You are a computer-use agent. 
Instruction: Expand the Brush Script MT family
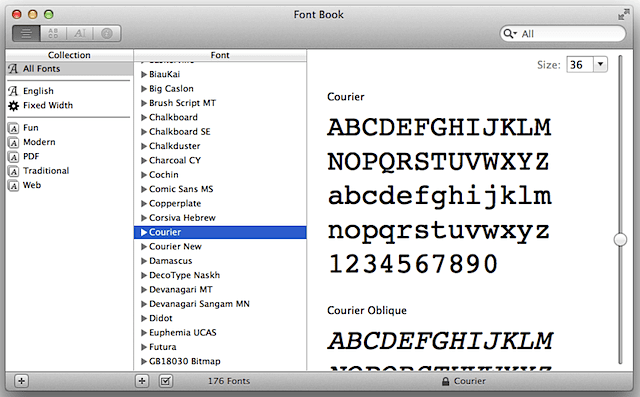(x=144, y=103)
